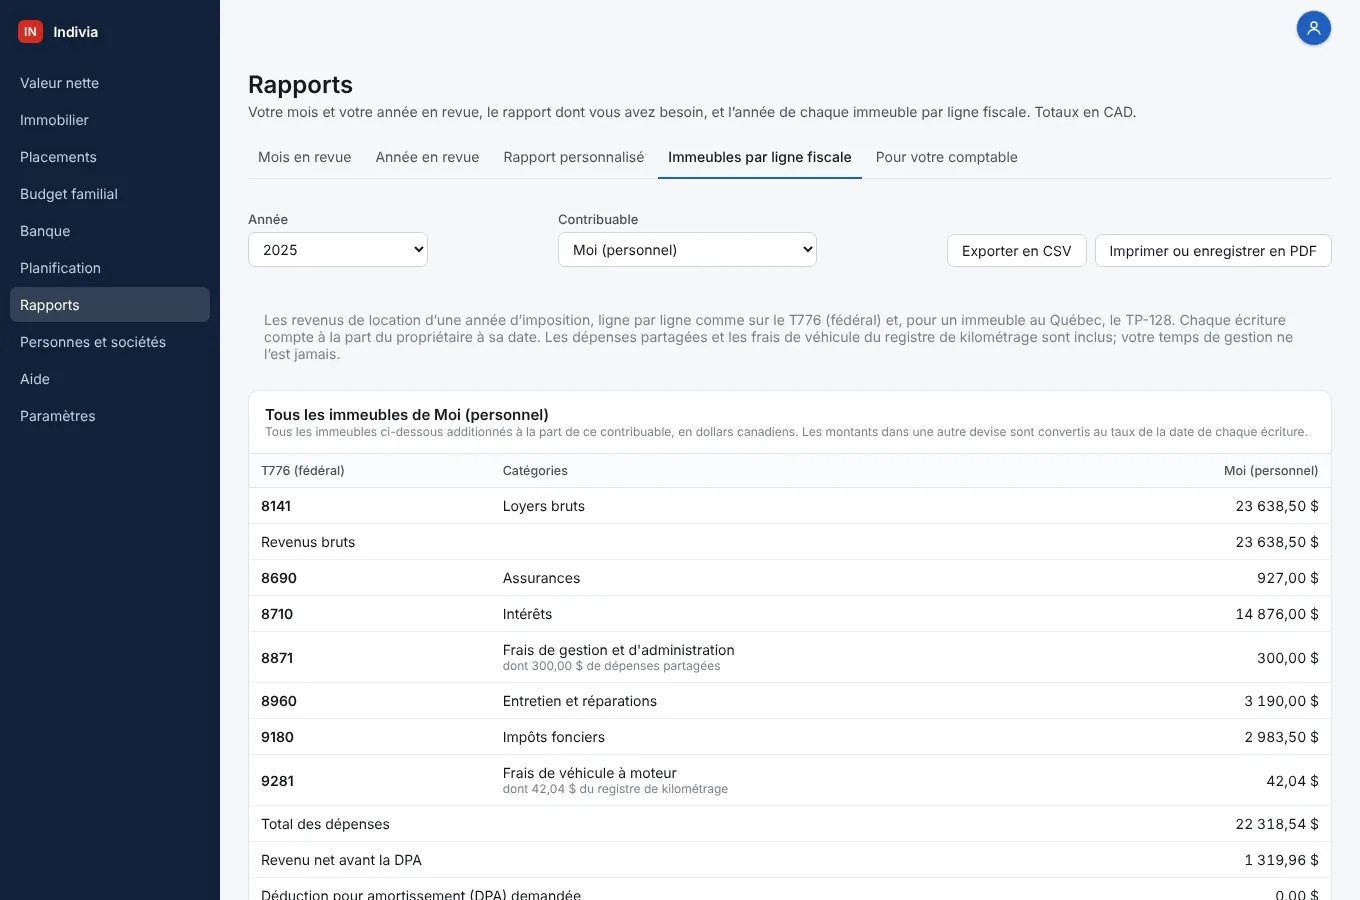Click the 22 318,54 $ total value
Screen dimensions: 1360x900
point(1277,824)
